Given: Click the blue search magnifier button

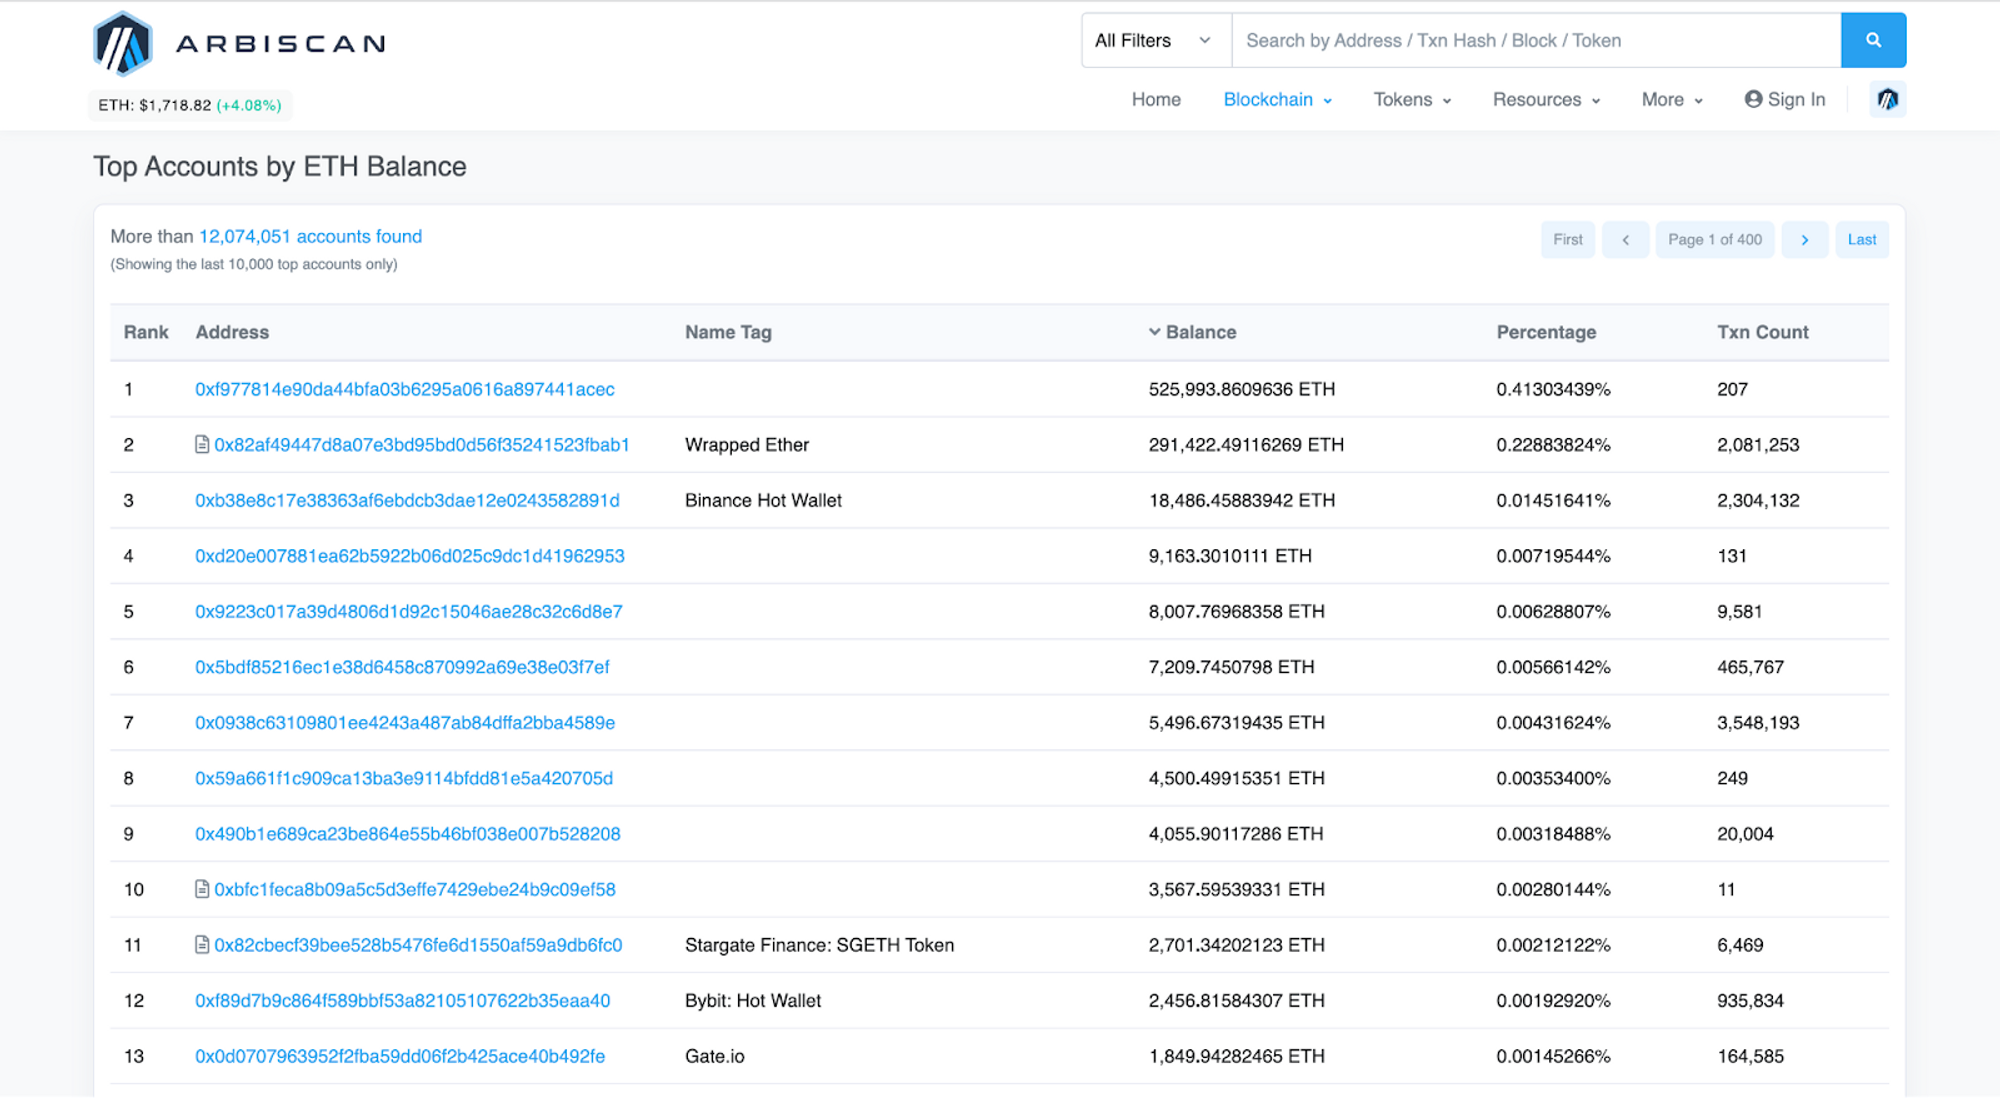Looking at the screenshot, I should [x=1873, y=40].
